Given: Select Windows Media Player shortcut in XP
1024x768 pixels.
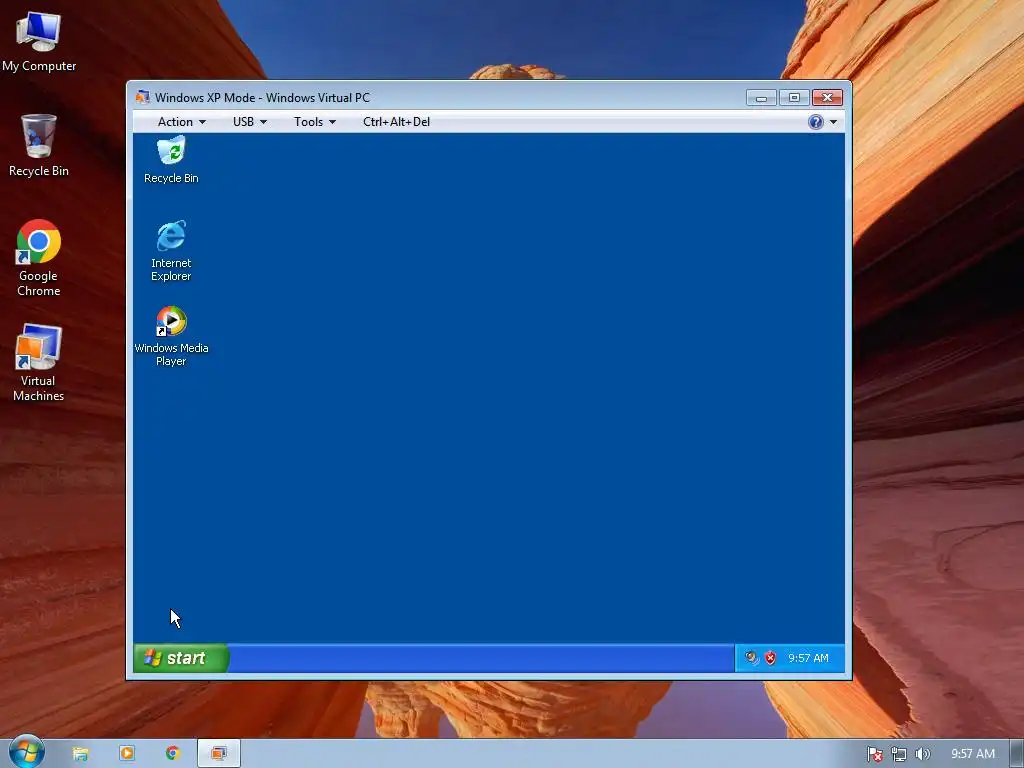Looking at the screenshot, I should click(171, 336).
